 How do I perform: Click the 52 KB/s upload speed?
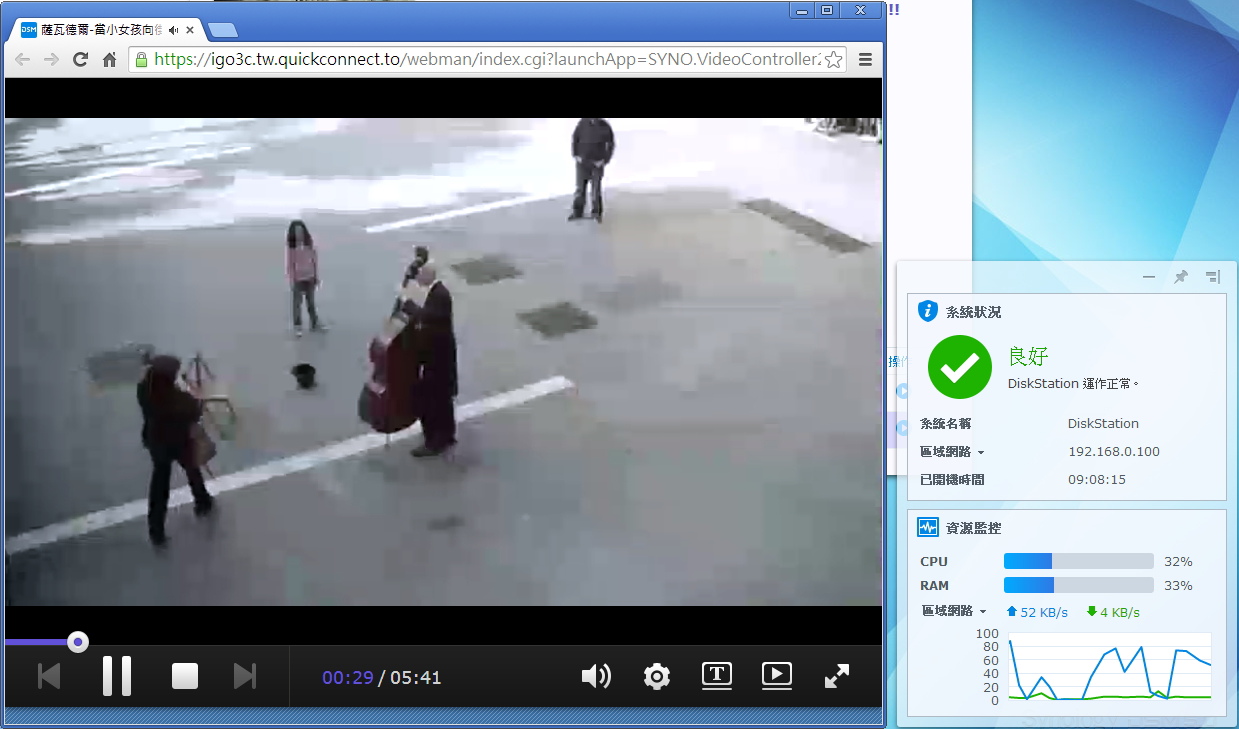pyautogui.click(x=1037, y=612)
